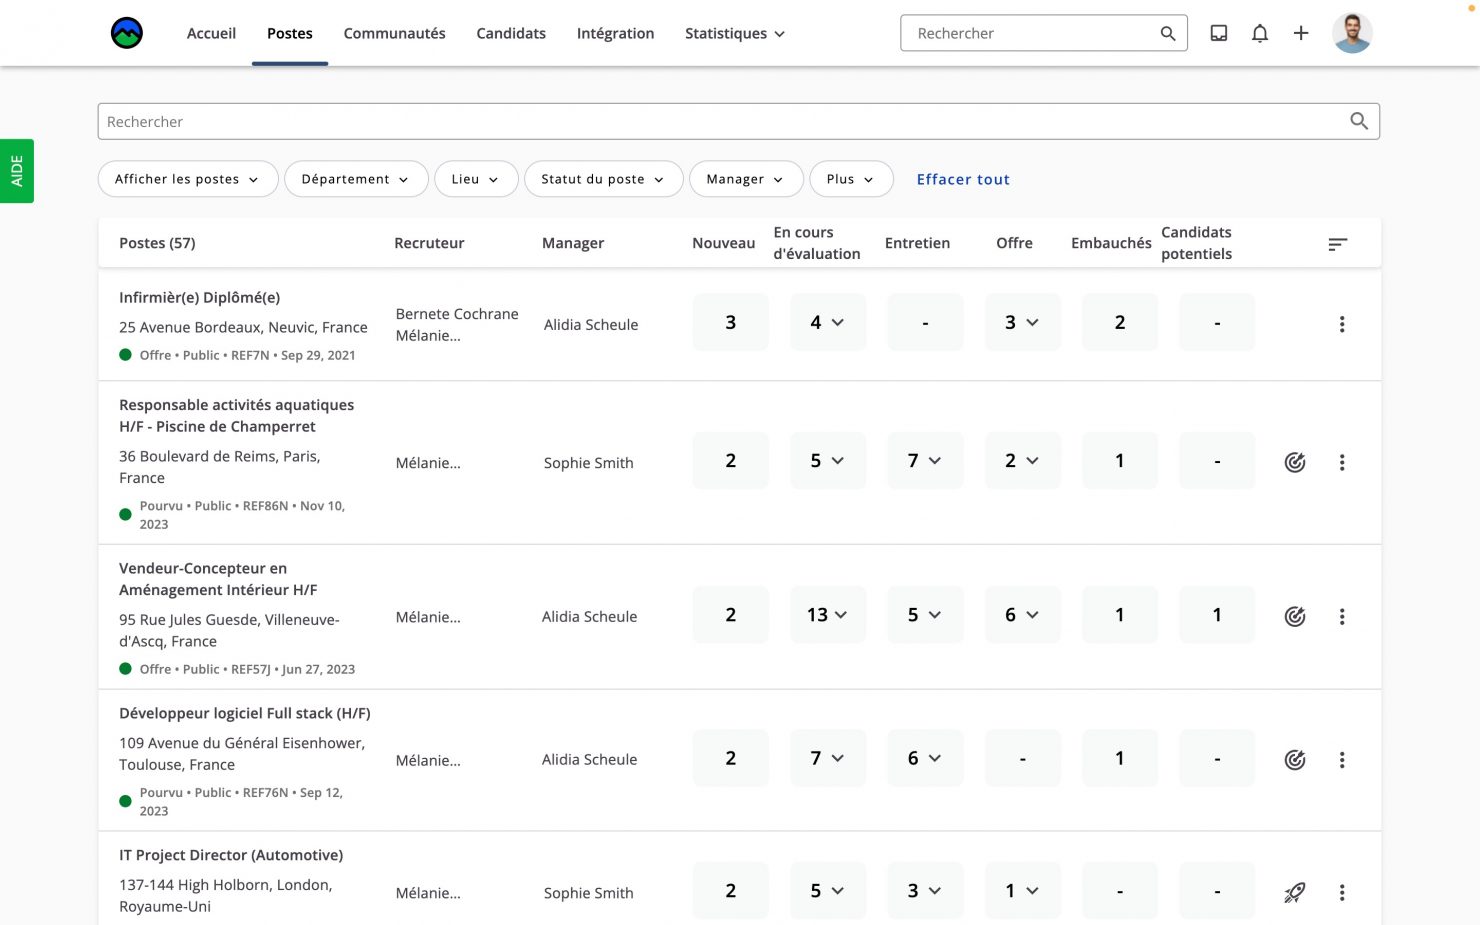The image size is (1480, 925).
Task: Click target icon for Responsable activités aquatiques
Action: [x=1294, y=462]
